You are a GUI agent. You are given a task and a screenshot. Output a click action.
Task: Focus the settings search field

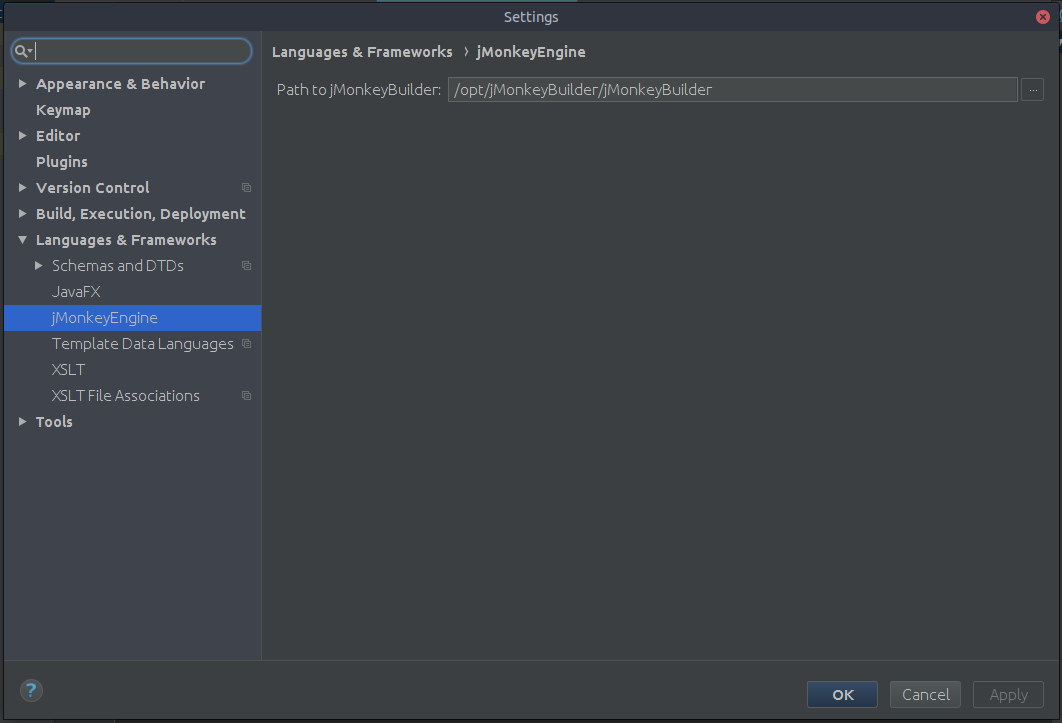pyautogui.click(x=131, y=51)
